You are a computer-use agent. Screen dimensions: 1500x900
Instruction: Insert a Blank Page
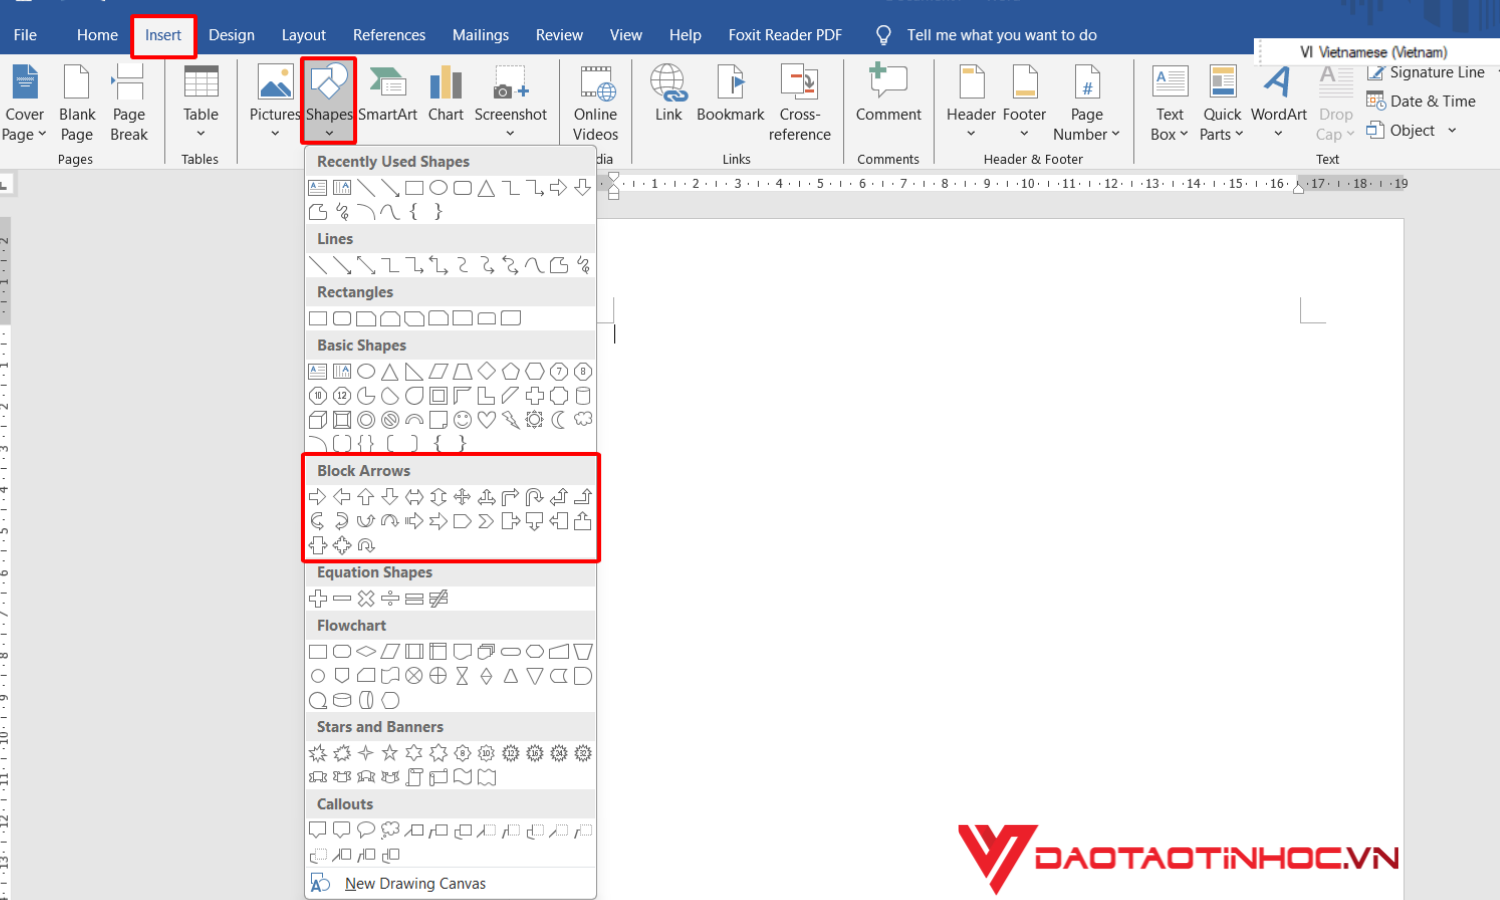[x=77, y=101]
